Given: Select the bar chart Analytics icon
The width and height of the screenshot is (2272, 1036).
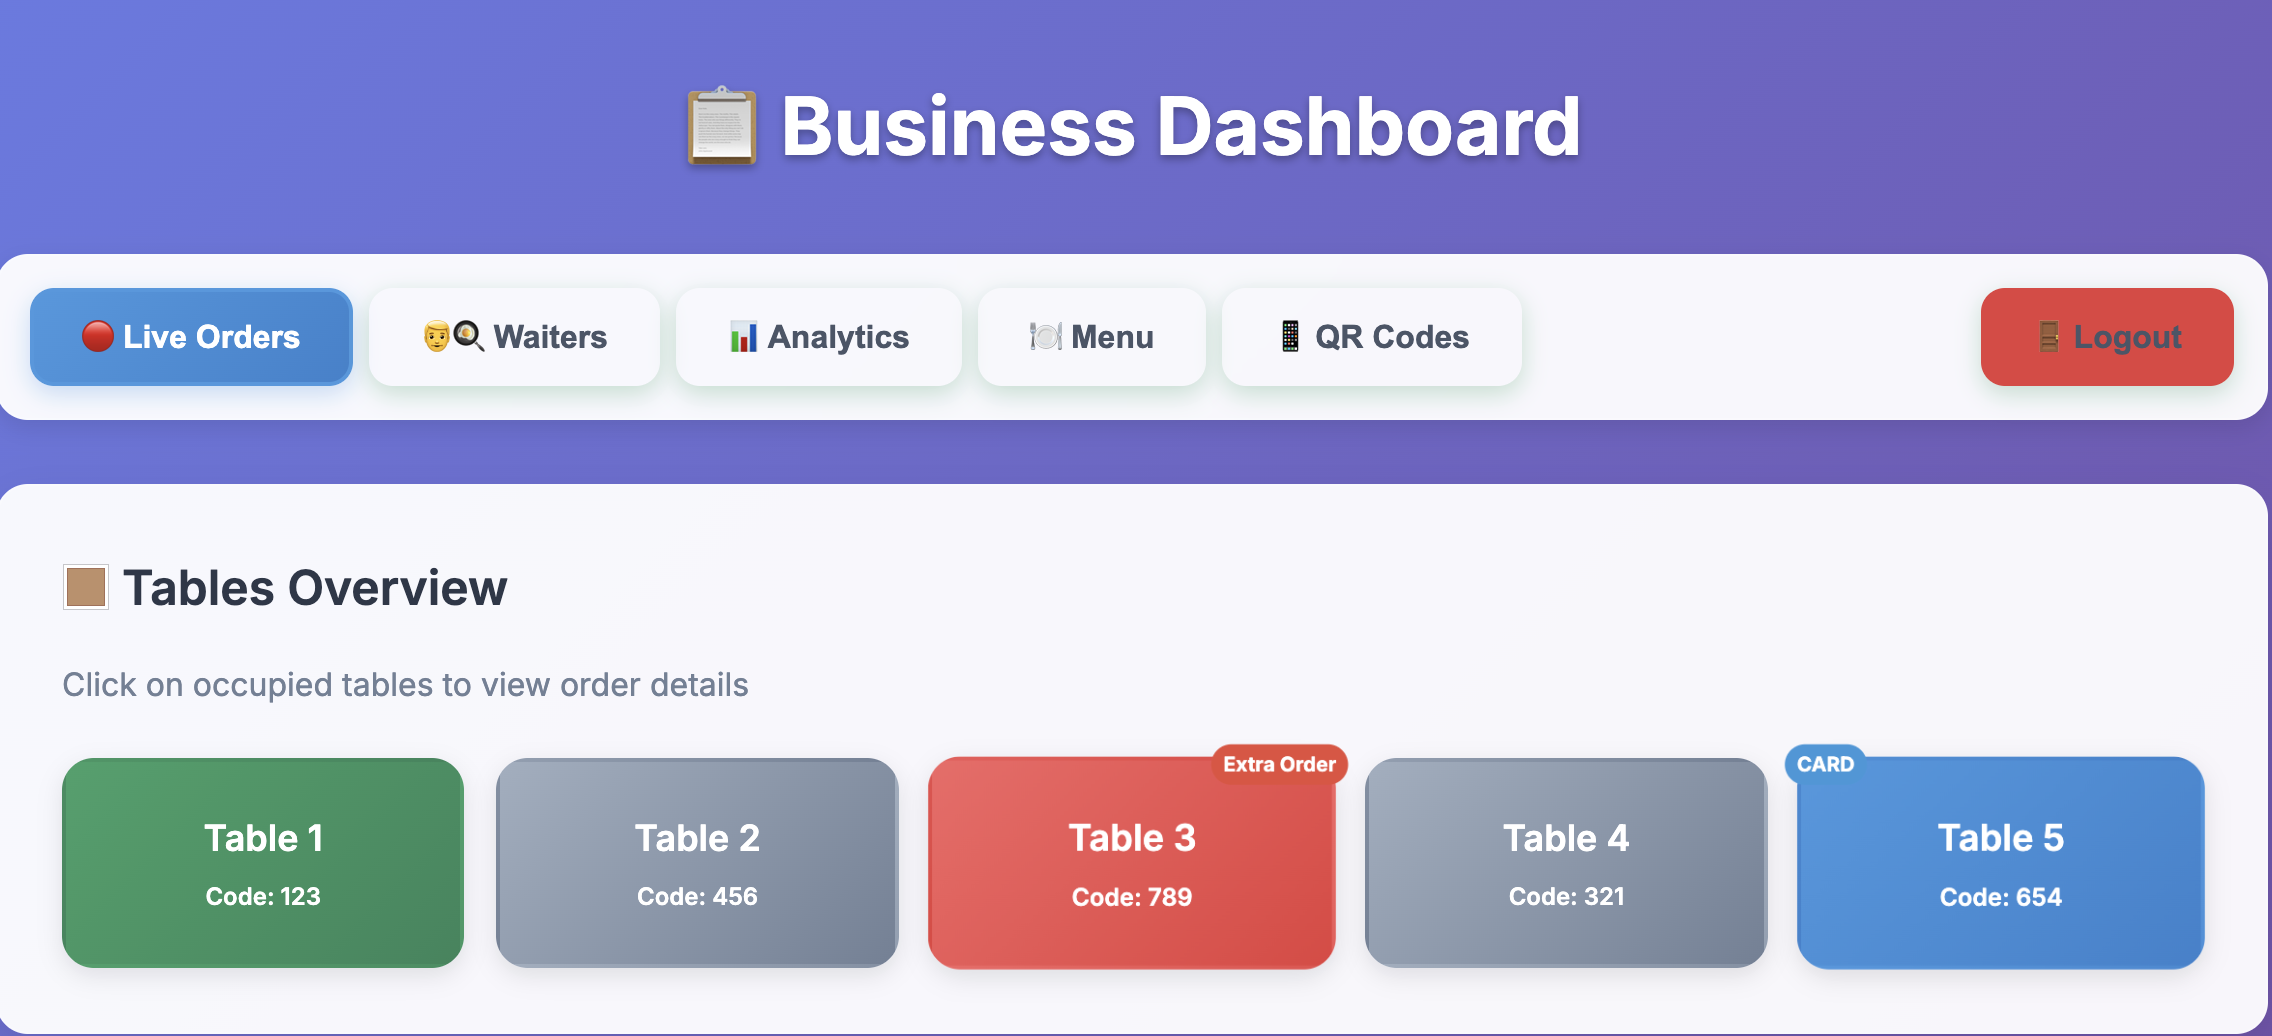Looking at the screenshot, I should [744, 337].
